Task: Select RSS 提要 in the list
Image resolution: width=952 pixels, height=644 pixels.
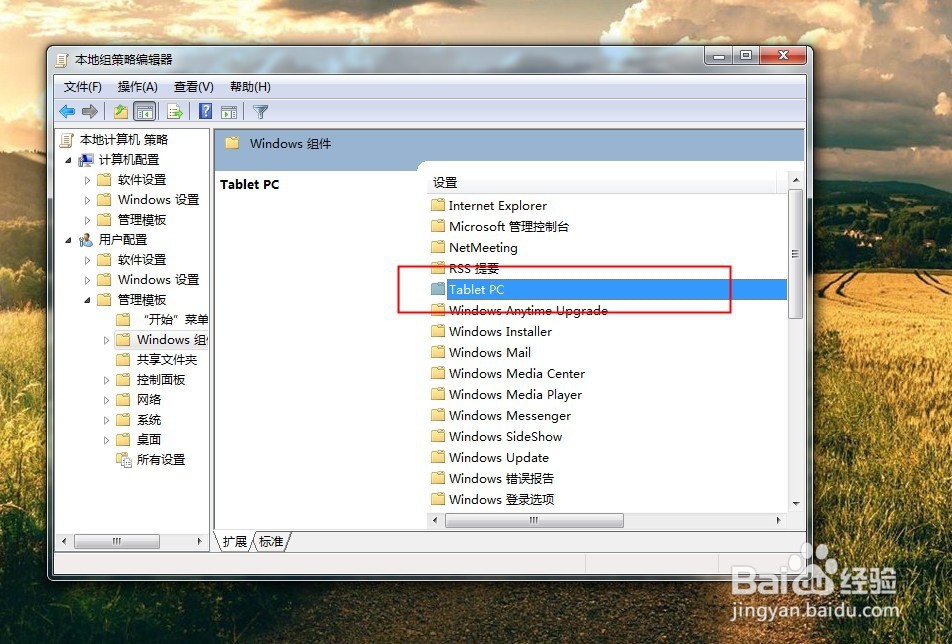Action: pyautogui.click(x=474, y=268)
